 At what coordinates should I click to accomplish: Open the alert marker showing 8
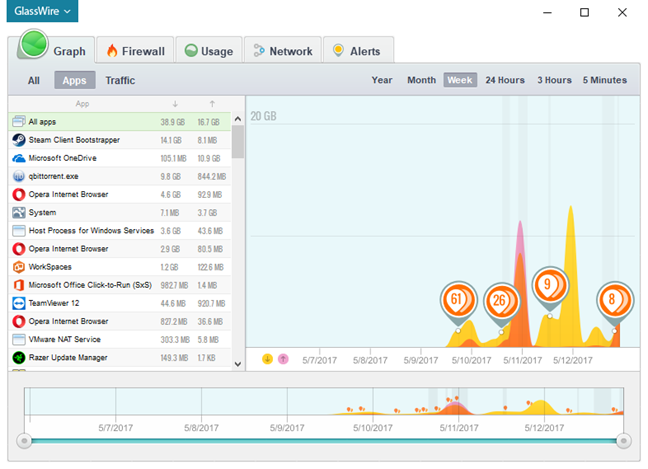tap(615, 302)
